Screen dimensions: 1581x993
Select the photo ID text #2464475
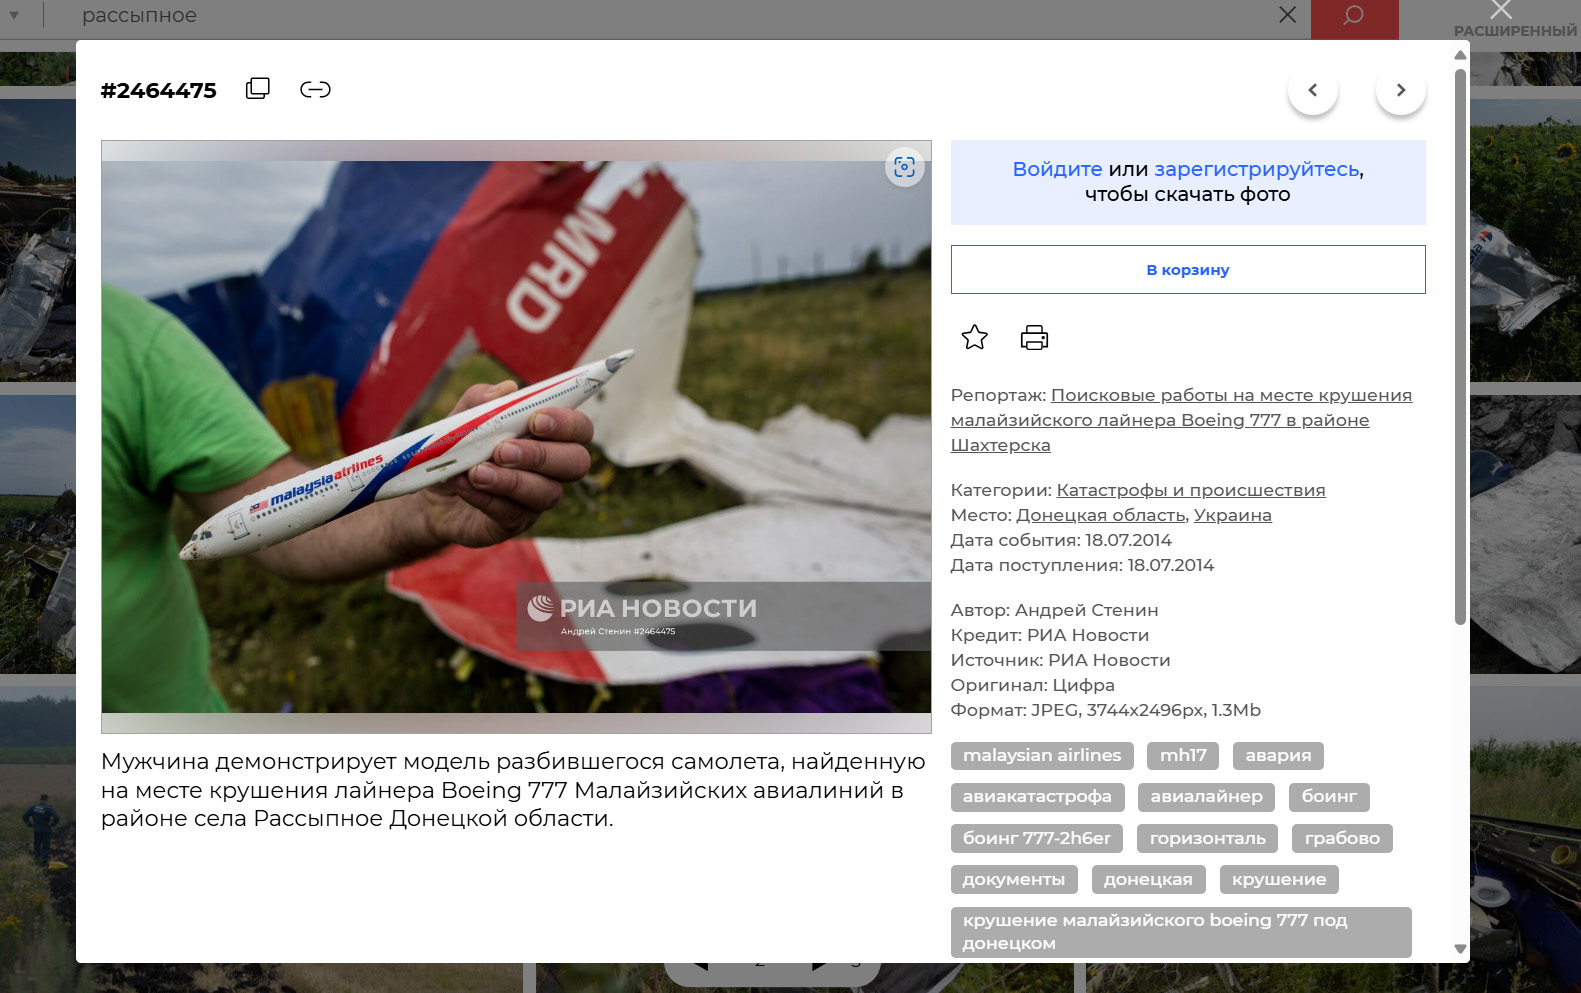coord(159,91)
